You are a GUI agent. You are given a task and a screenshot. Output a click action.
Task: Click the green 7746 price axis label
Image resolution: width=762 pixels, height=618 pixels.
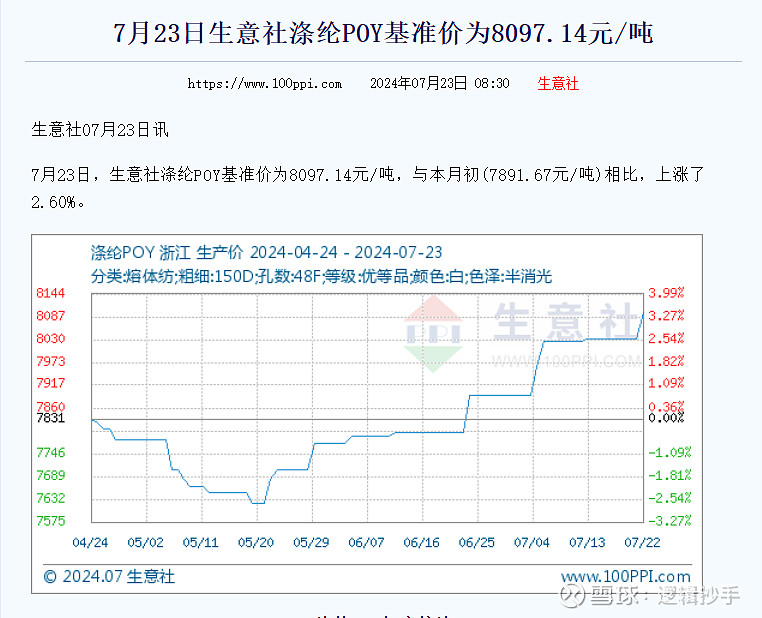coord(51,453)
